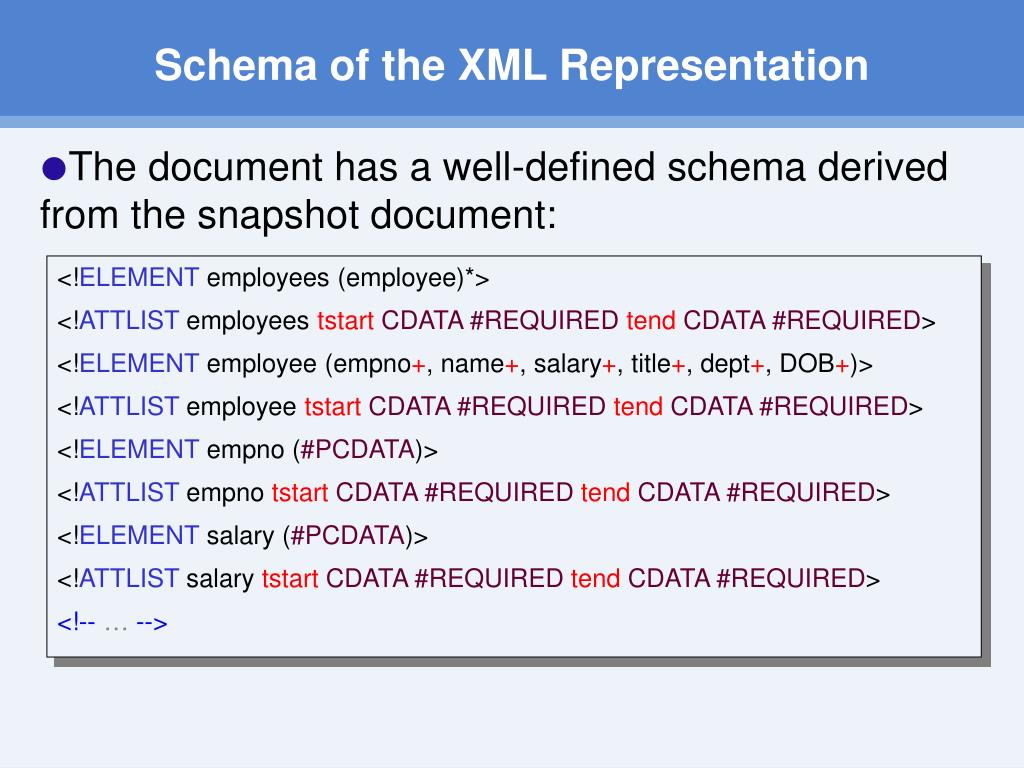Click the red 'tstart' on the ATTLIST employees line
Image resolution: width=1024 pixels, height=768 pixels.
click(345, 321)
